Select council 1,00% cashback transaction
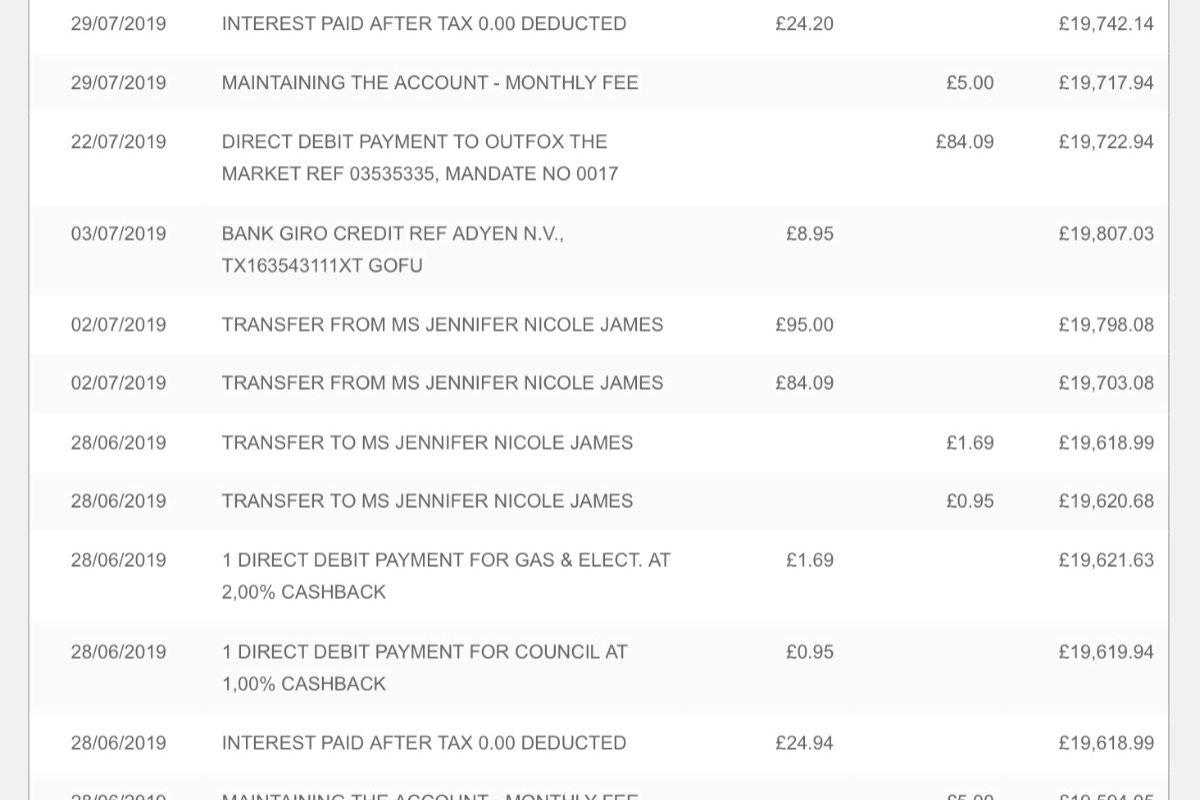The height and width of the screenshot is (800, 1200). (599, 668)
